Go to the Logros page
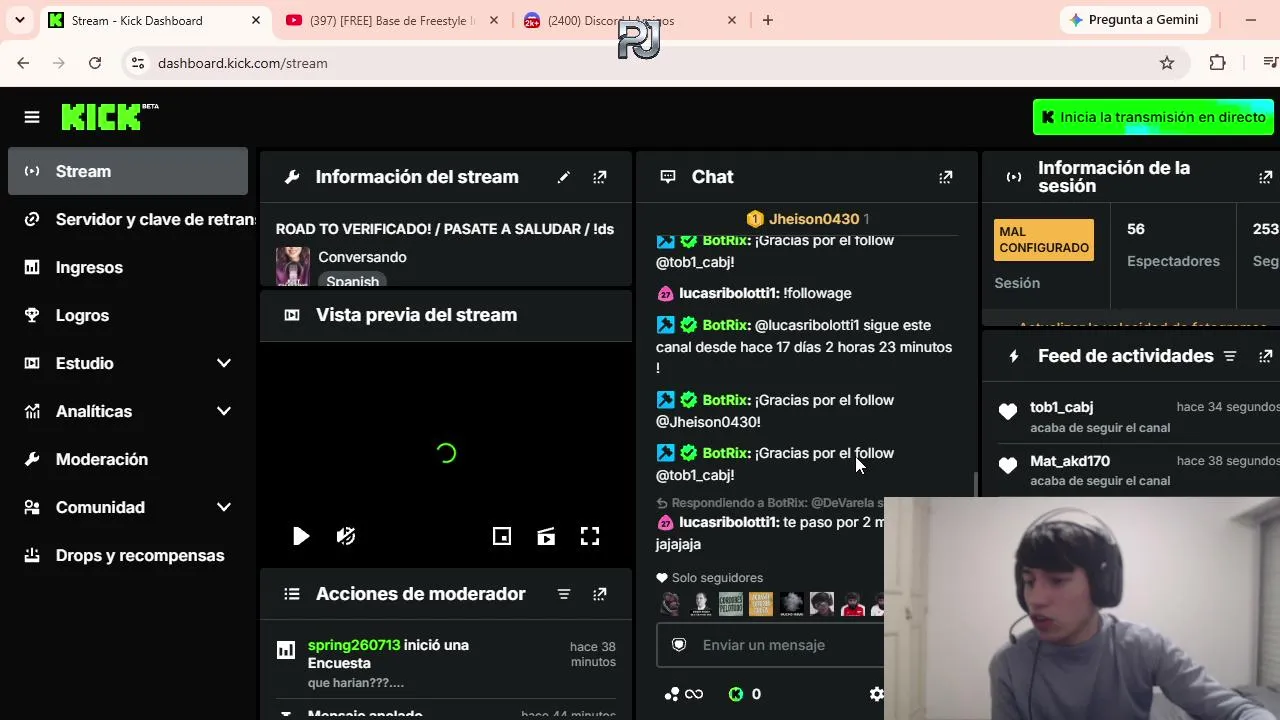This screenshot has height=720, width=1280. [128, 315]
